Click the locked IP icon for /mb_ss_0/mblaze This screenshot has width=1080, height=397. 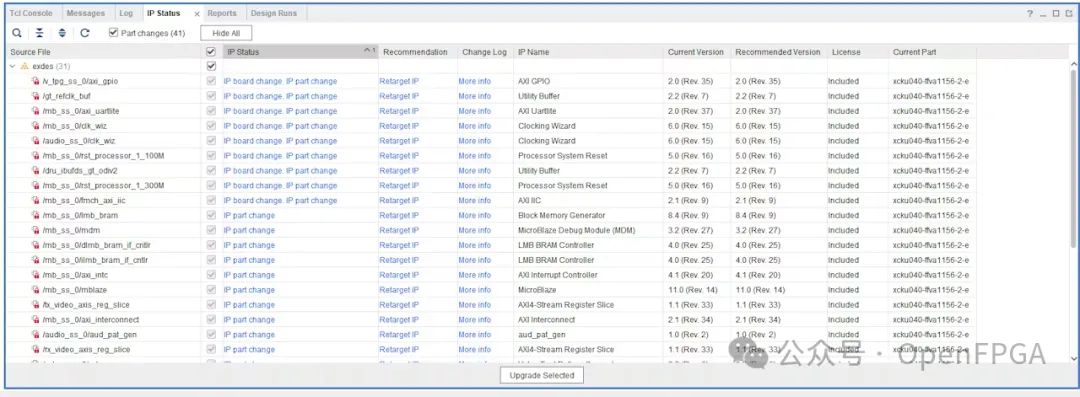coord(36,289)
